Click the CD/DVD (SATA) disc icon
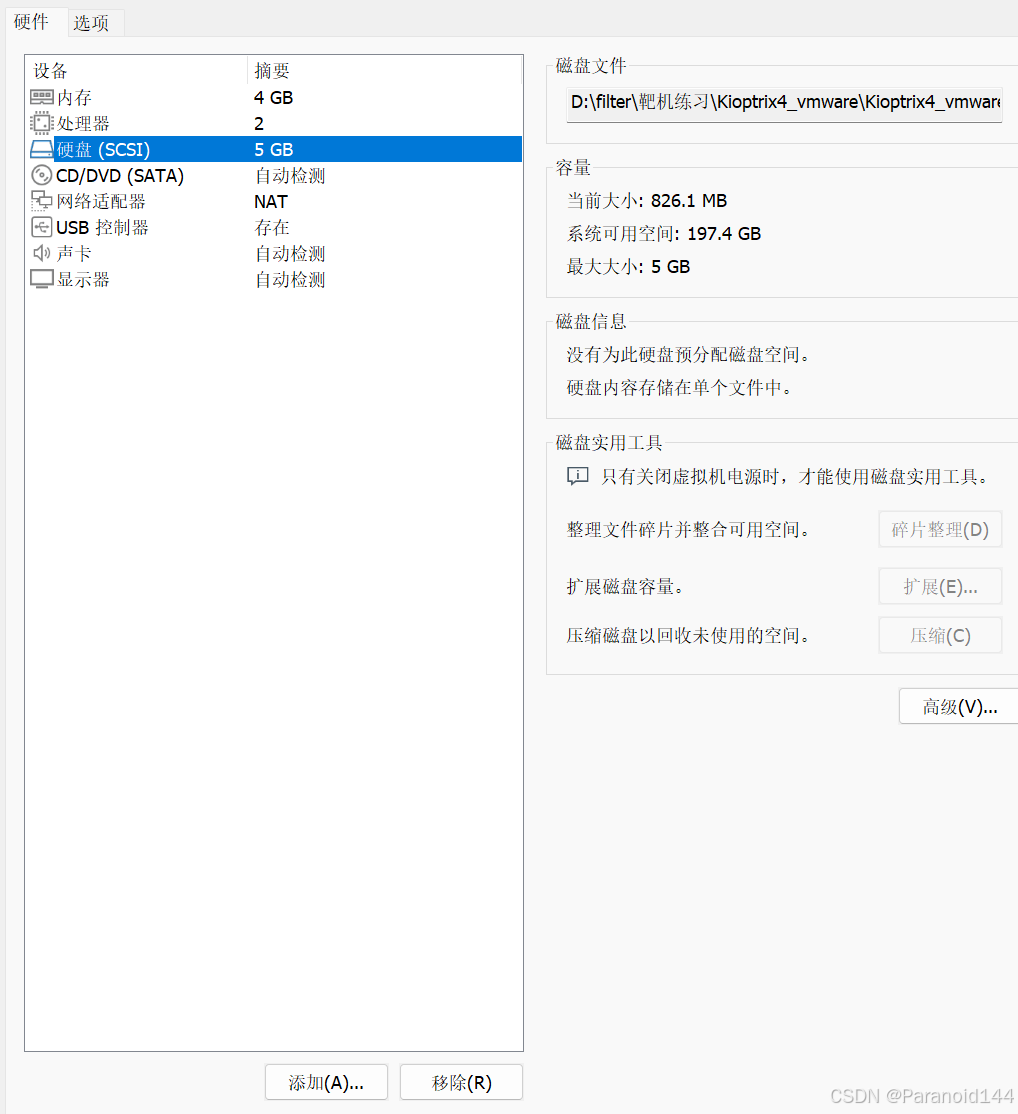 click(x=42, y=175)
